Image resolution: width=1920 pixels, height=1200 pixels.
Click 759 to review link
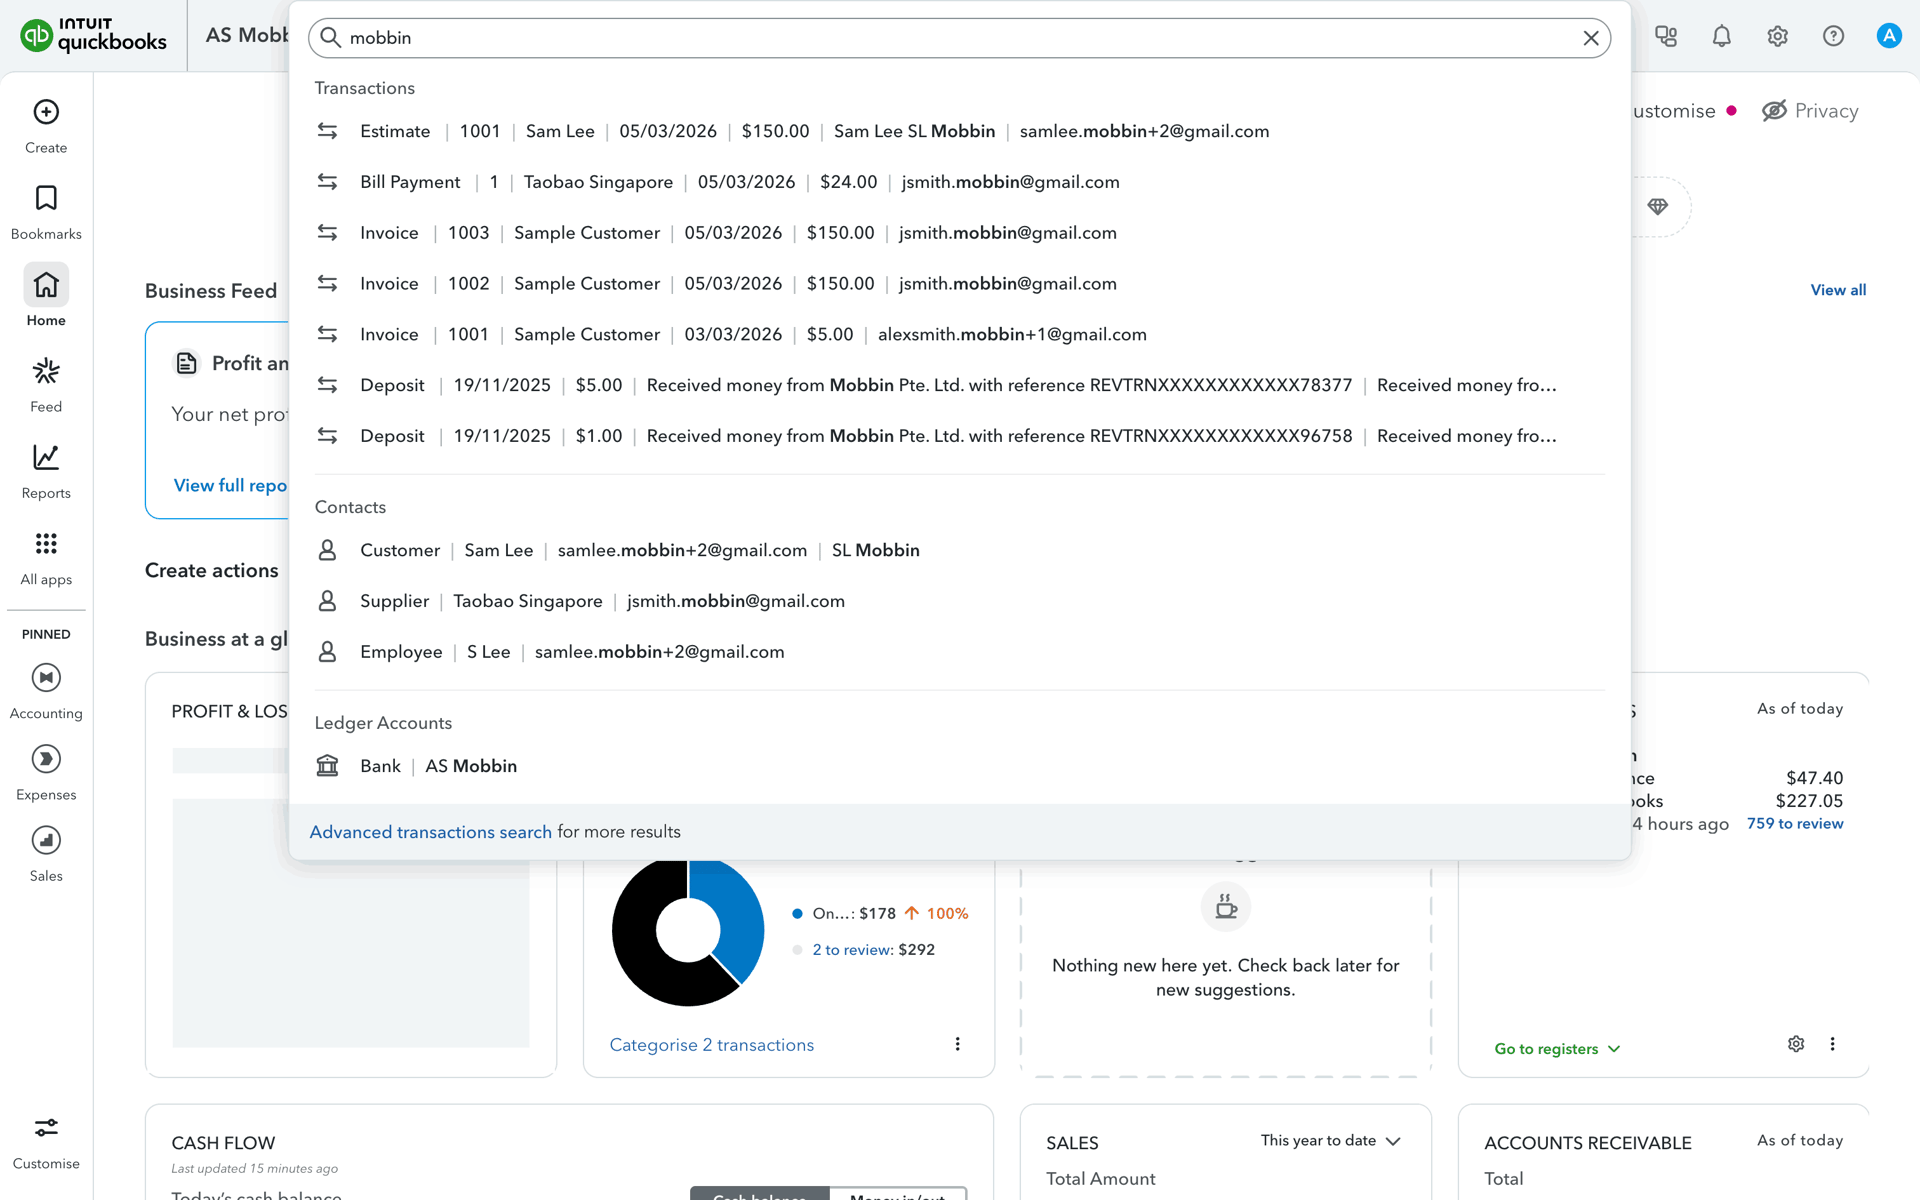point(1795,824)
